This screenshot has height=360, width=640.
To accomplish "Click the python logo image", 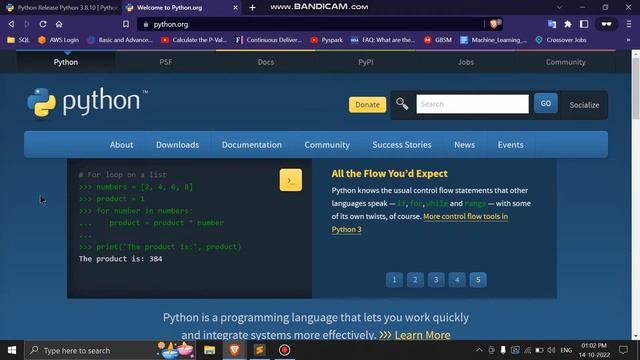I will click(87, 102).
